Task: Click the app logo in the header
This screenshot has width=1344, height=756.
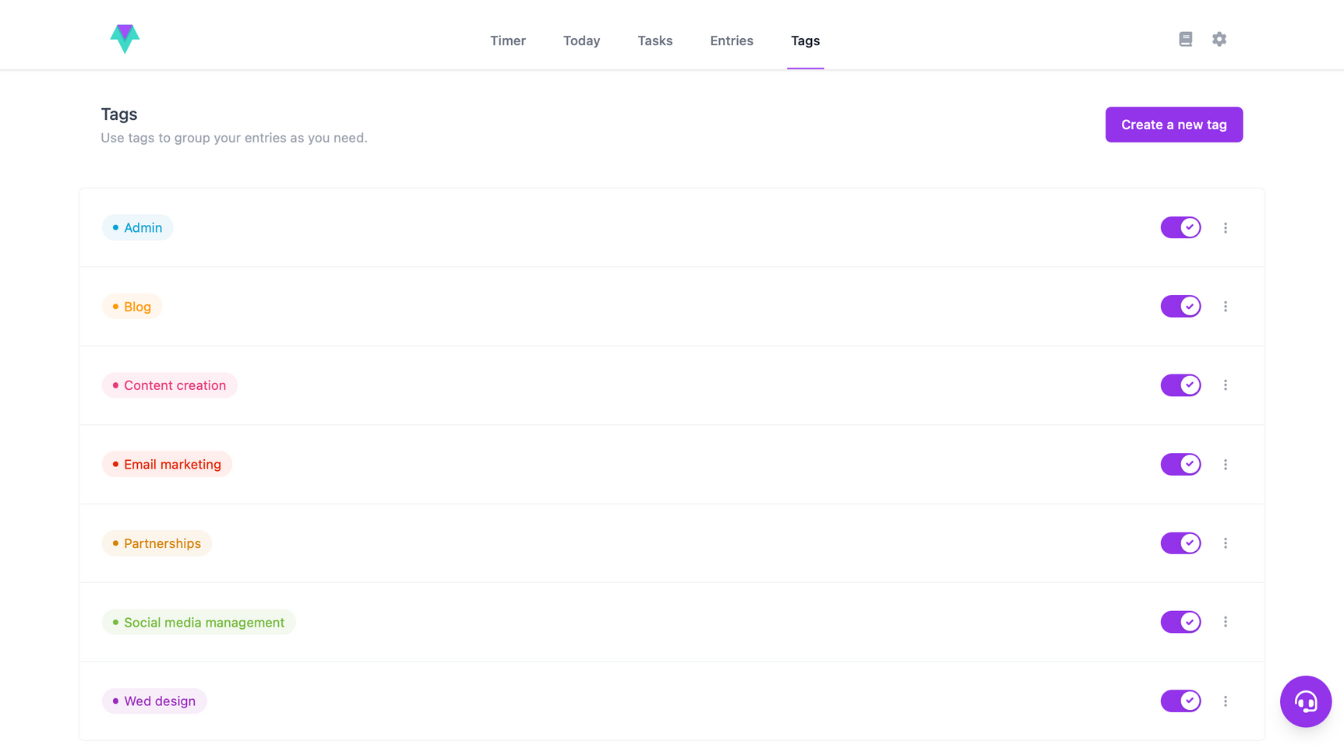Action: (124, 38)
